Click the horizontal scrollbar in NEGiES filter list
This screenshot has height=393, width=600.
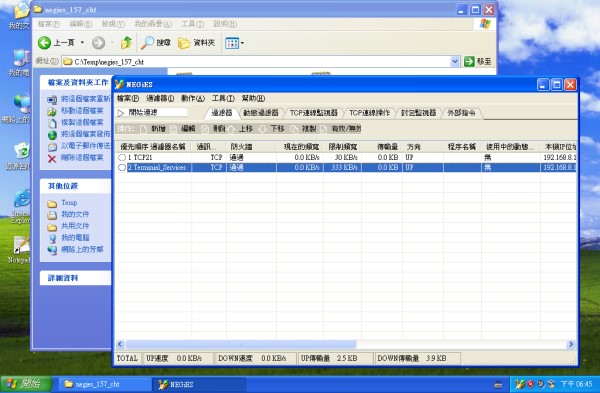click(241, 344)
